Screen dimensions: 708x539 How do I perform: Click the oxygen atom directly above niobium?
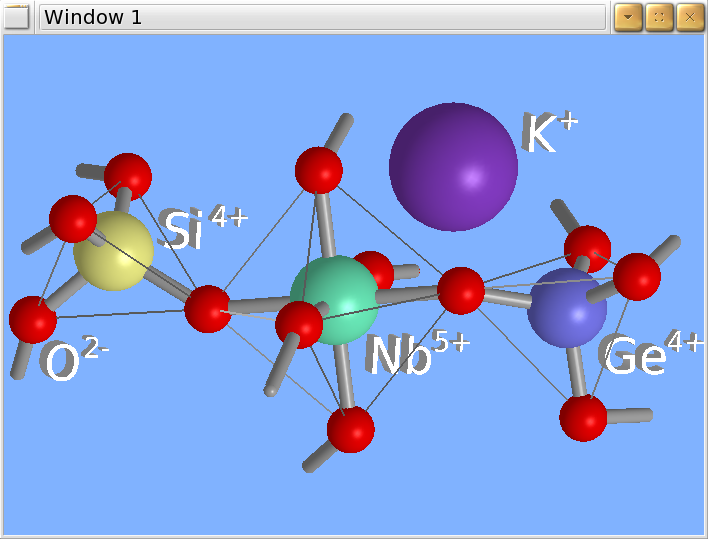319,170
